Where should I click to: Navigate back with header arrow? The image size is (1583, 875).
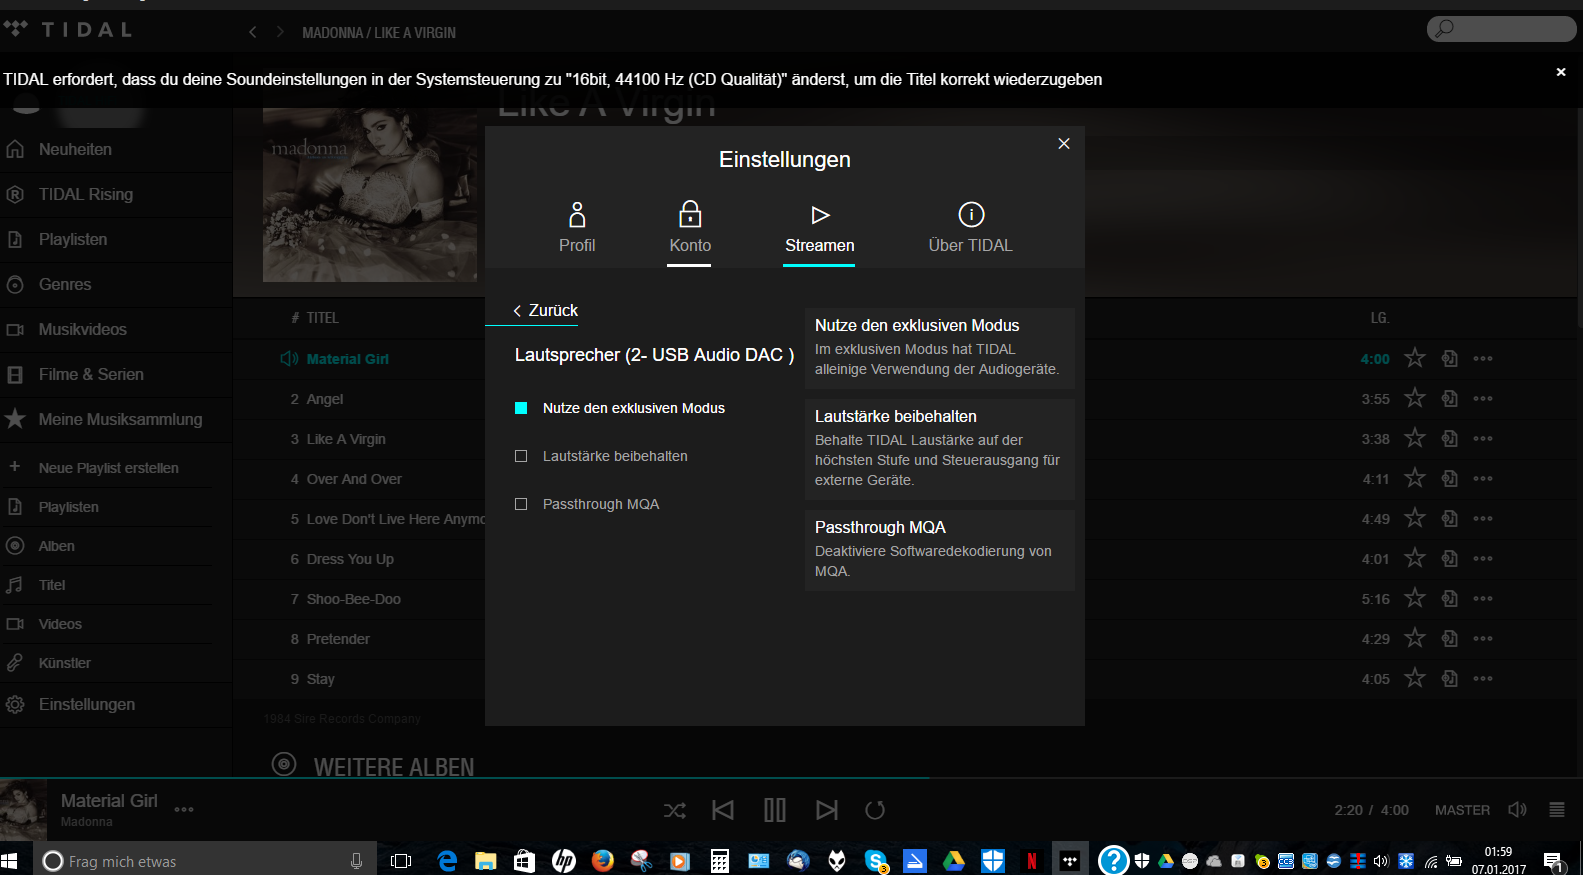pyautogui.click(x=253, y=32)
